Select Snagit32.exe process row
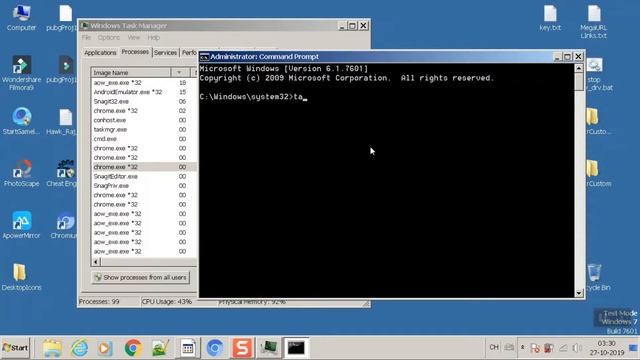Image resolution: width=640 pixels, height=360 pixels. pyautogui.click(x=144, y=102)
